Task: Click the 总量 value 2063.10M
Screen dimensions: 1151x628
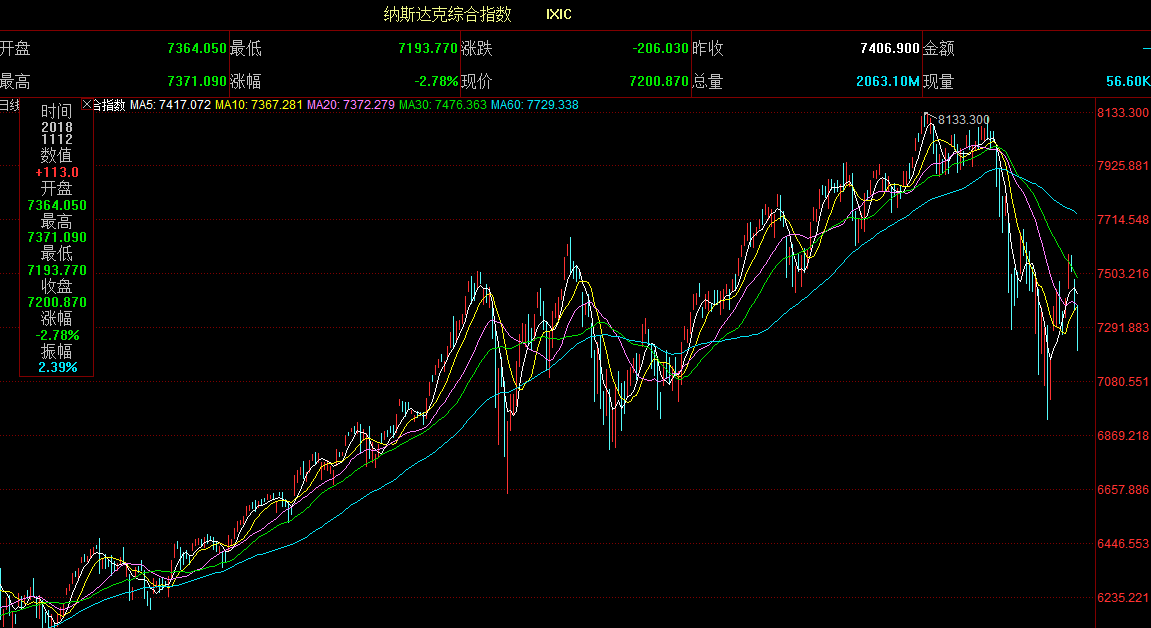Action: click(887, 81)
